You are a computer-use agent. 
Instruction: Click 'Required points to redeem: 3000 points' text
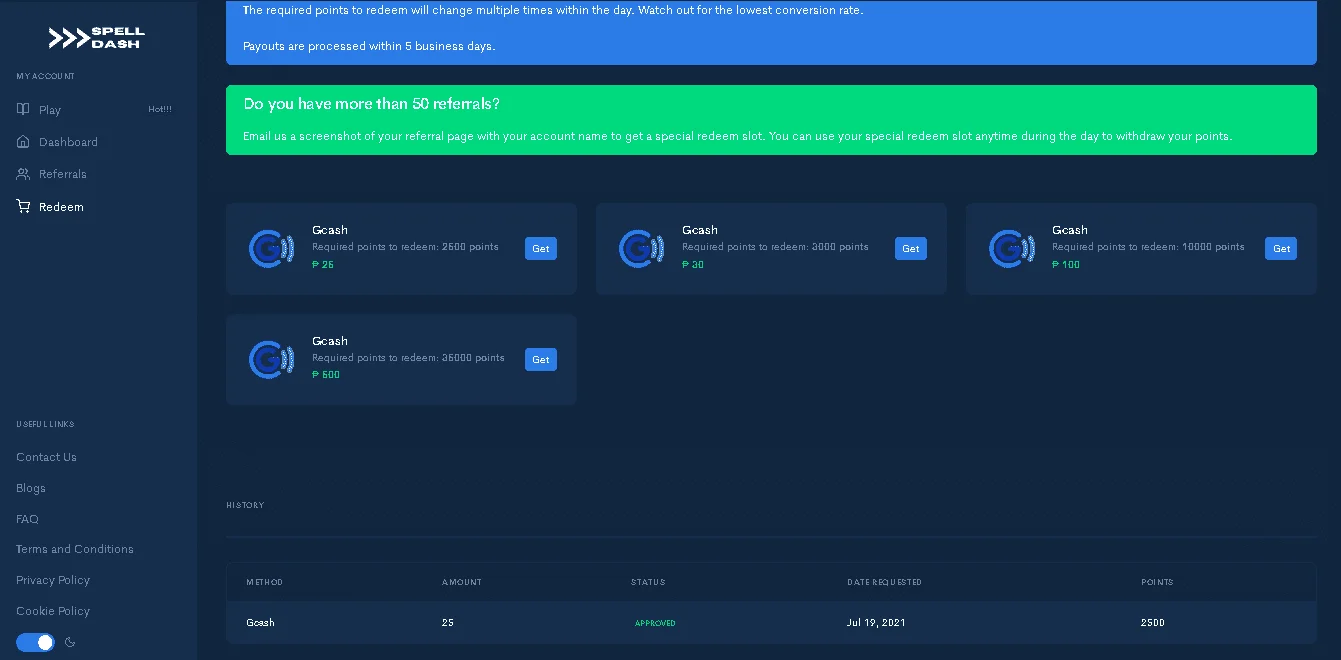(775, 247)
